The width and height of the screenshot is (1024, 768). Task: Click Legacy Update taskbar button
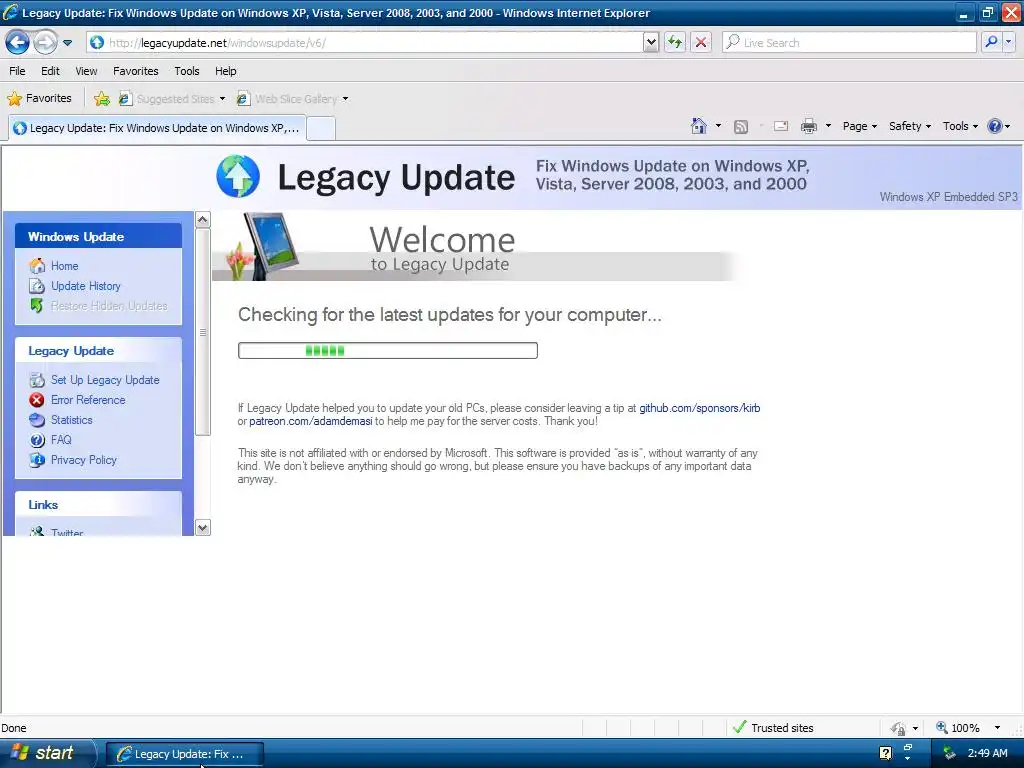point(185,754)
